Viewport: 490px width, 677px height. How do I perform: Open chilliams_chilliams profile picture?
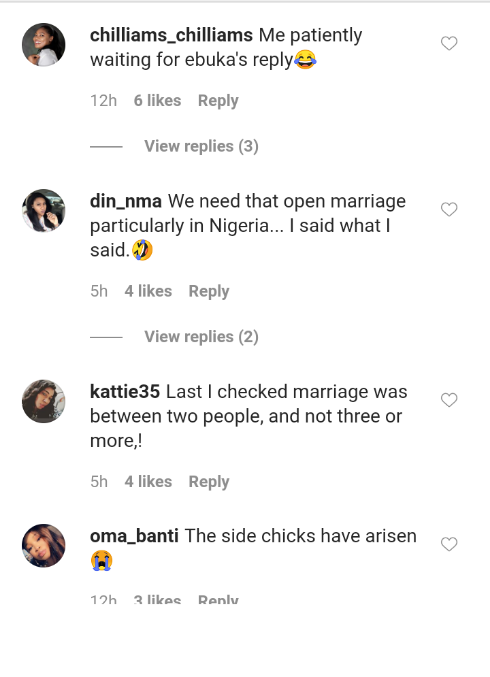(x=44, y=45)
